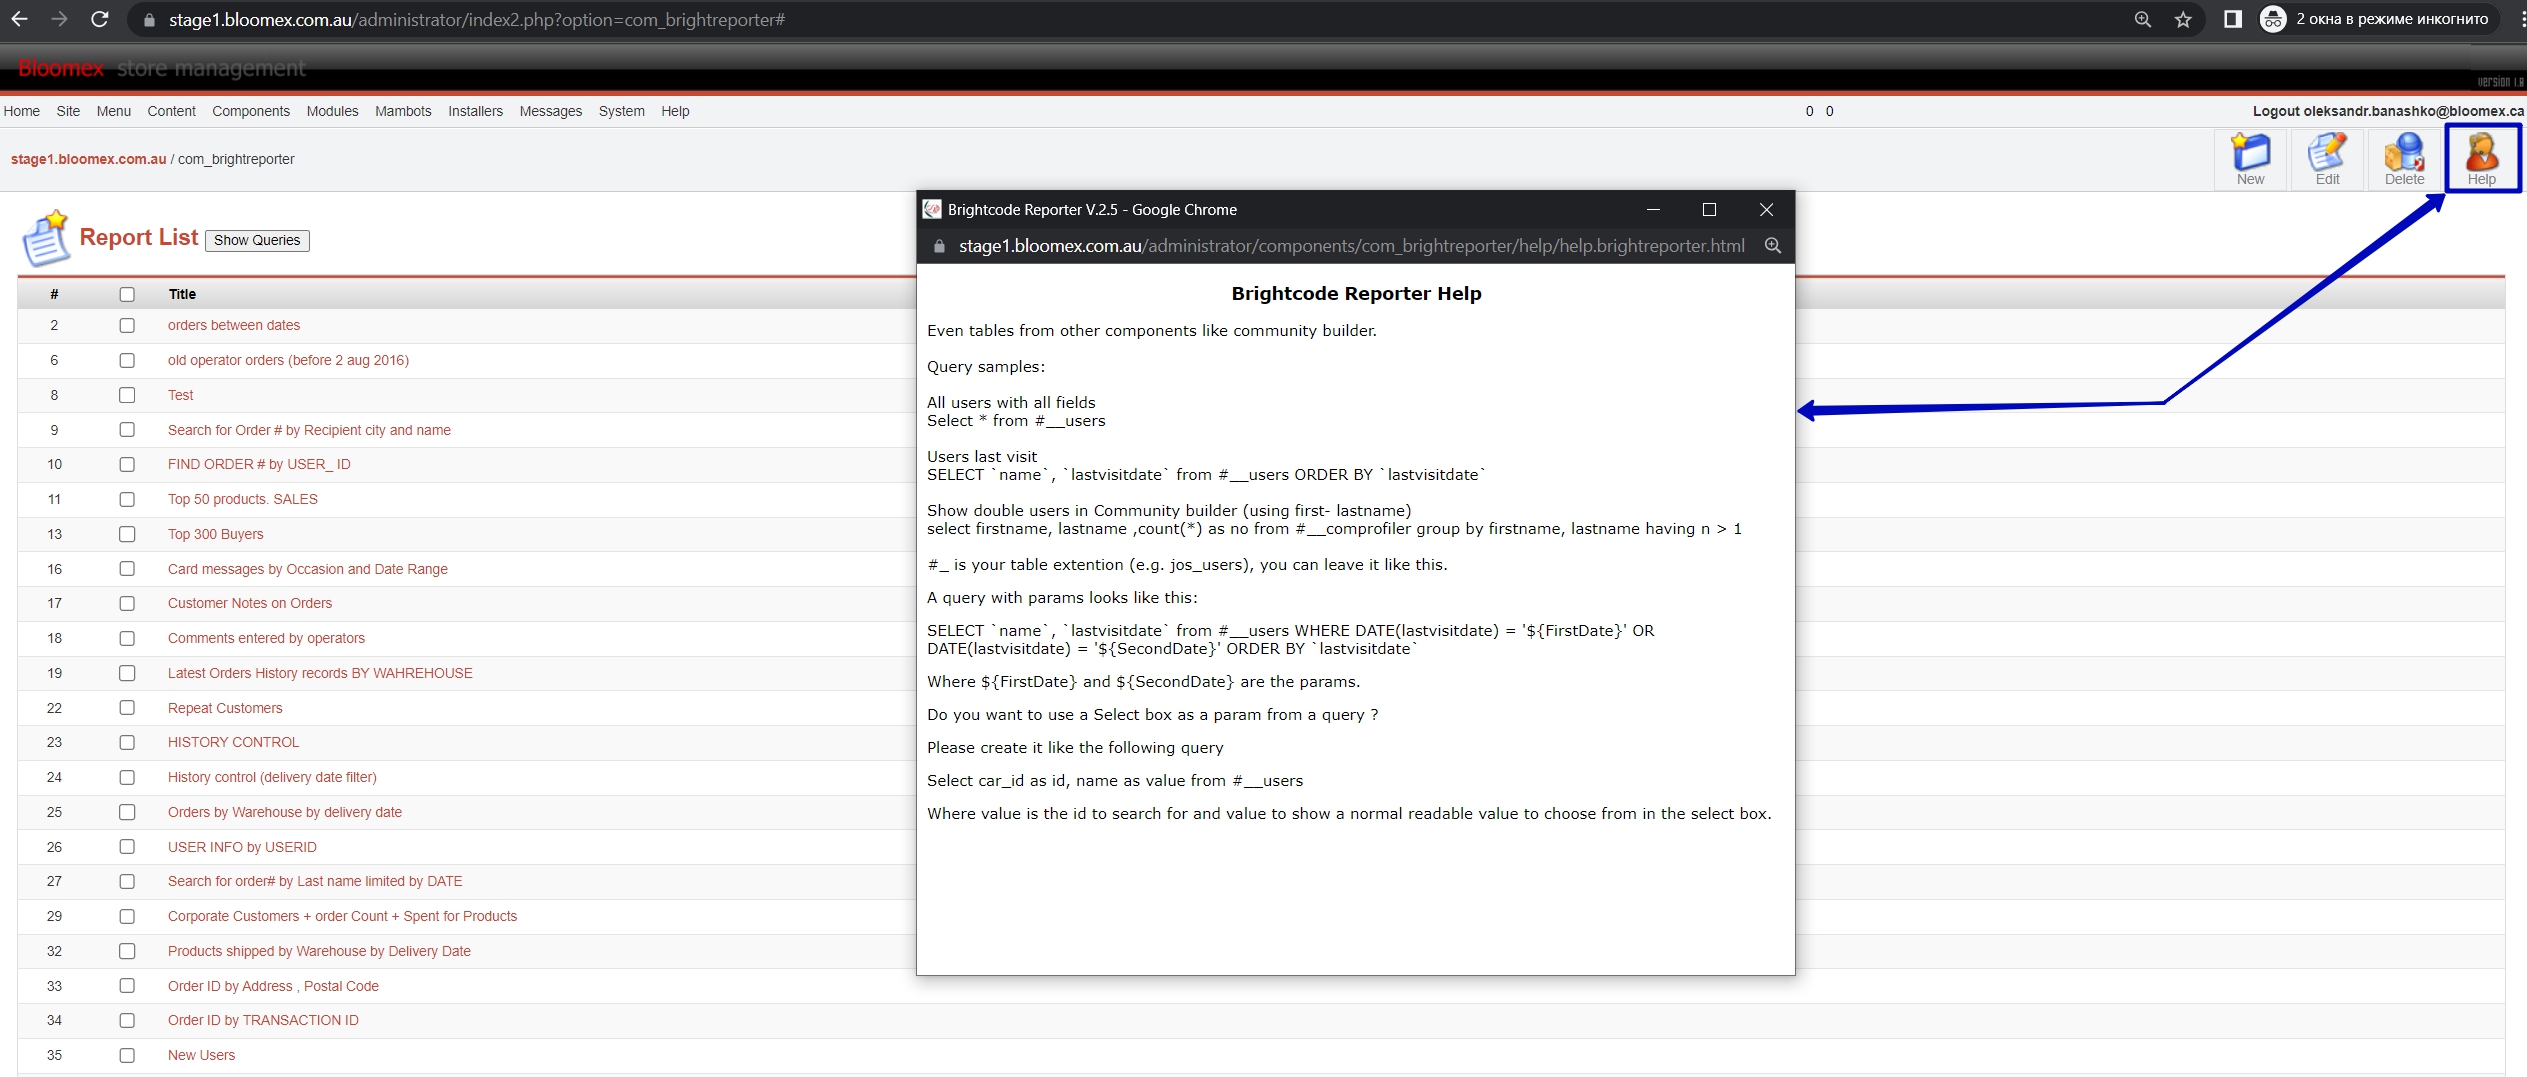The width and height of the screenshot is (2527, 1077).
Task: Open the Modules menu
Action: [332, 111]
